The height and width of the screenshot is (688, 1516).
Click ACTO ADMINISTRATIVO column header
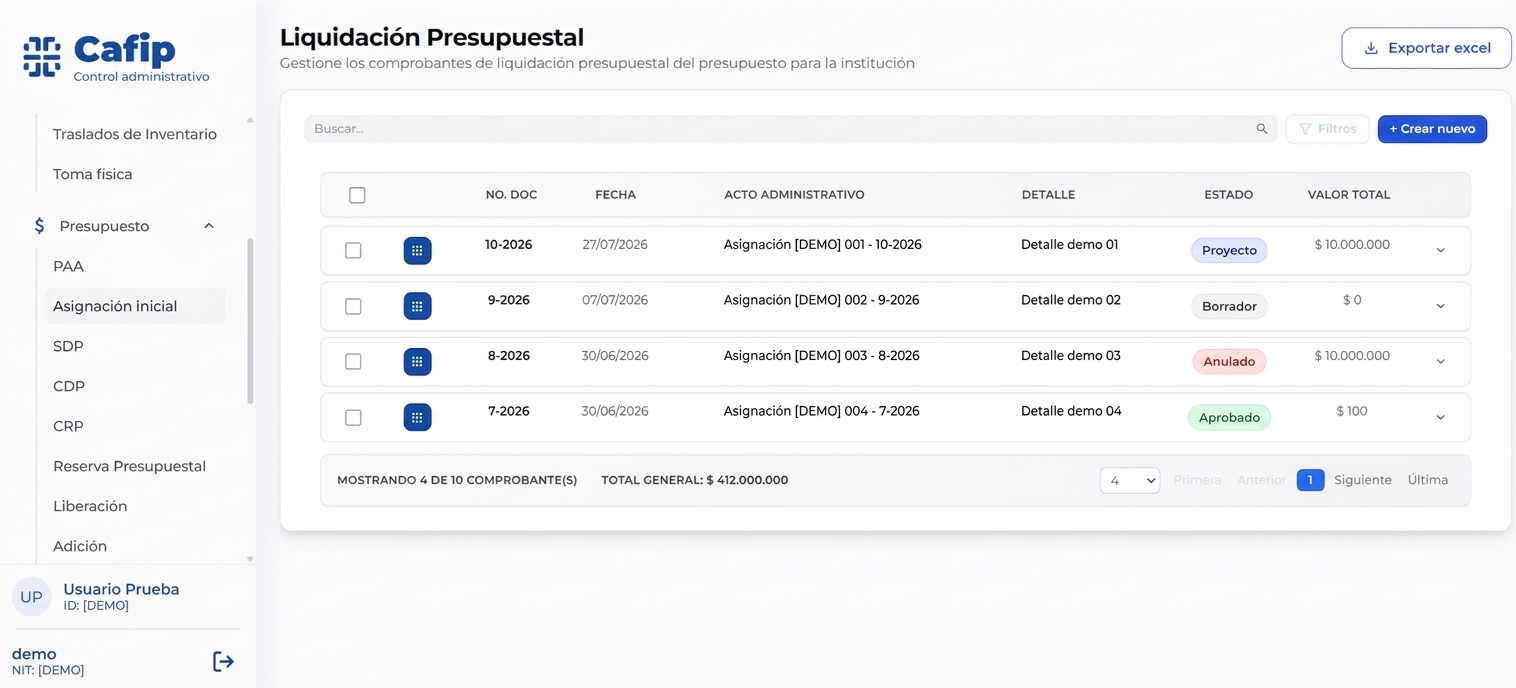pos(794,195)
